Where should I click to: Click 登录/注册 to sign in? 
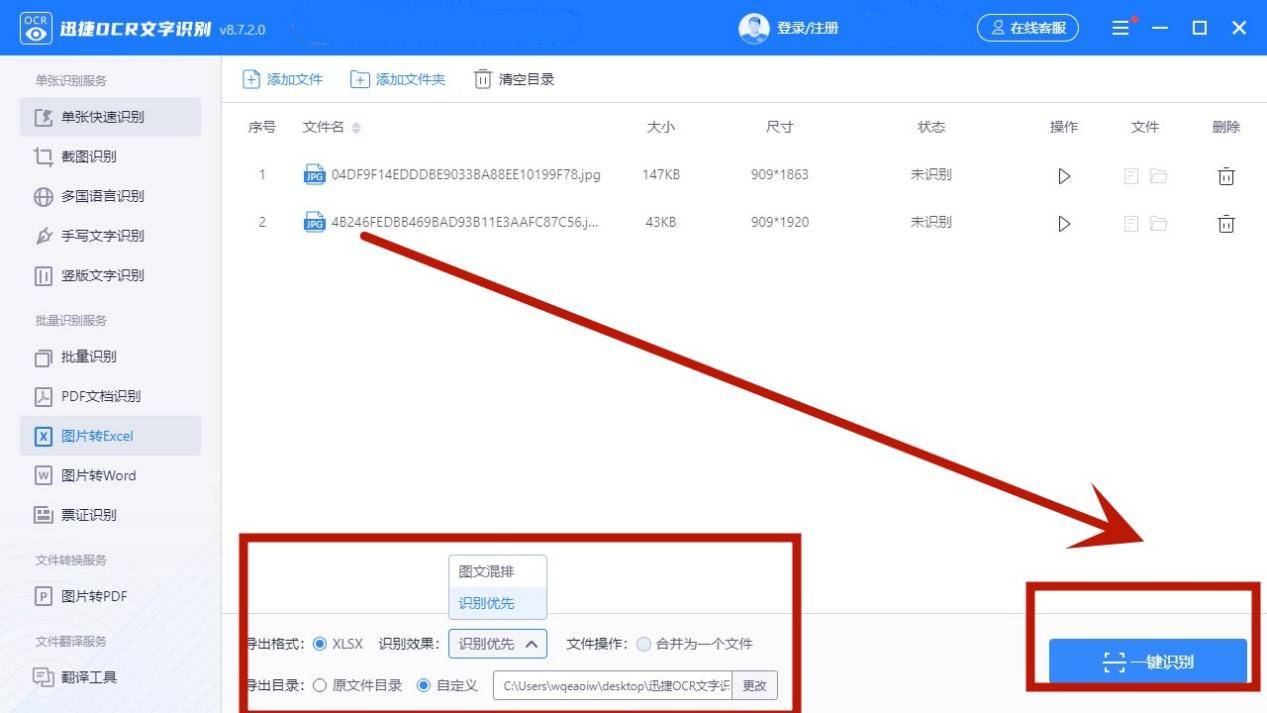coord(806,28)
